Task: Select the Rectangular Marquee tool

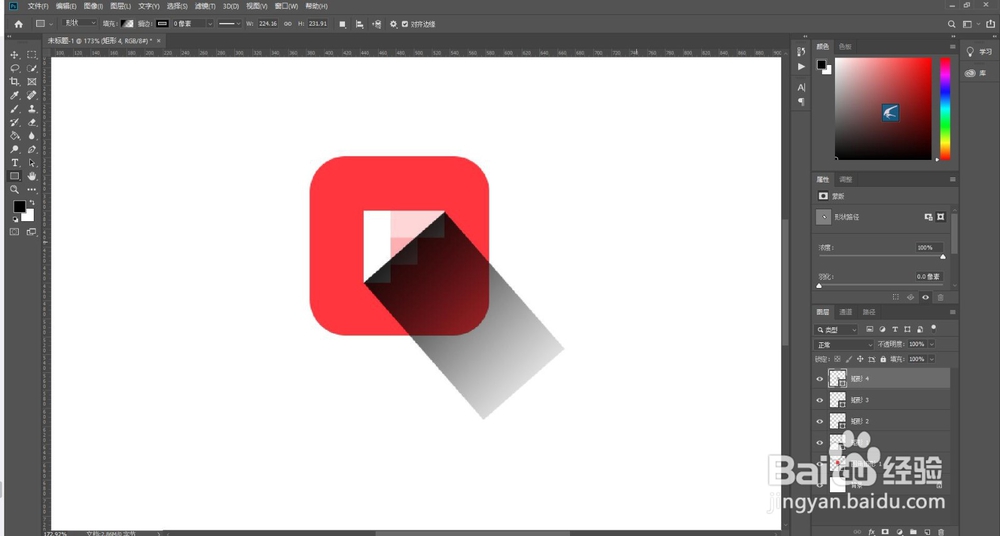Action: pyautogui.click(x=32, y=55)
